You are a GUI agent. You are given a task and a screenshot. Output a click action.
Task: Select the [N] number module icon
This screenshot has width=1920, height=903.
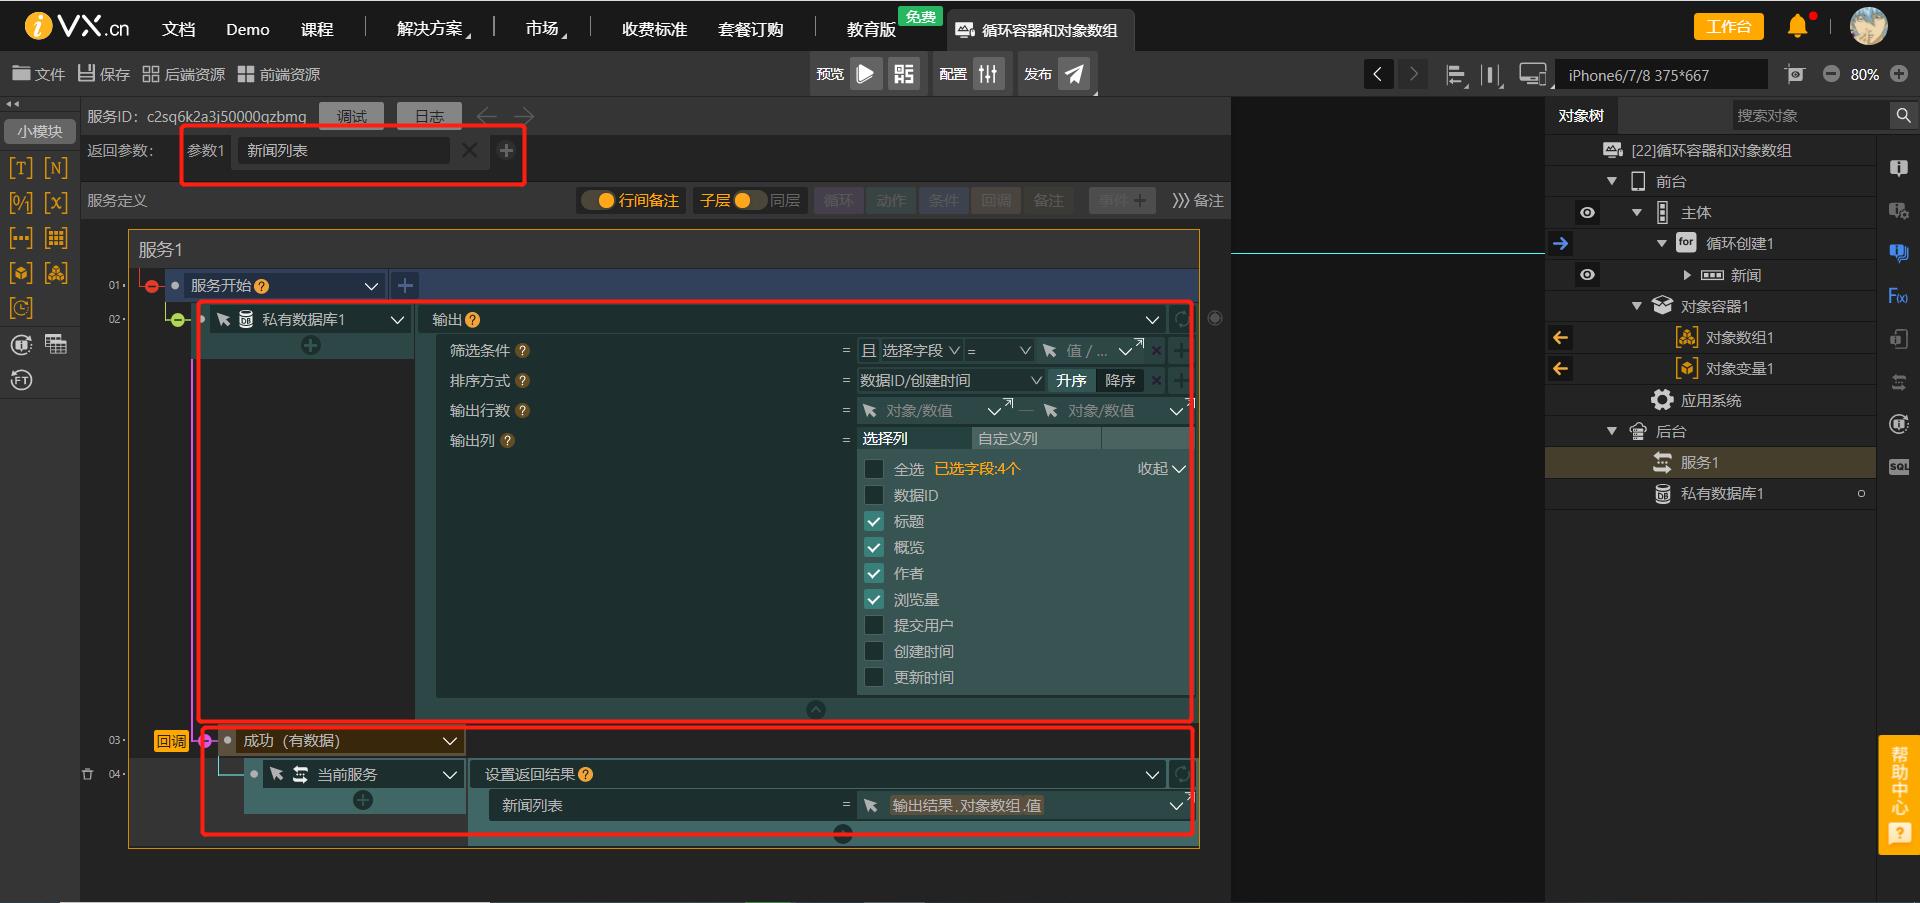tap(56, 168)
